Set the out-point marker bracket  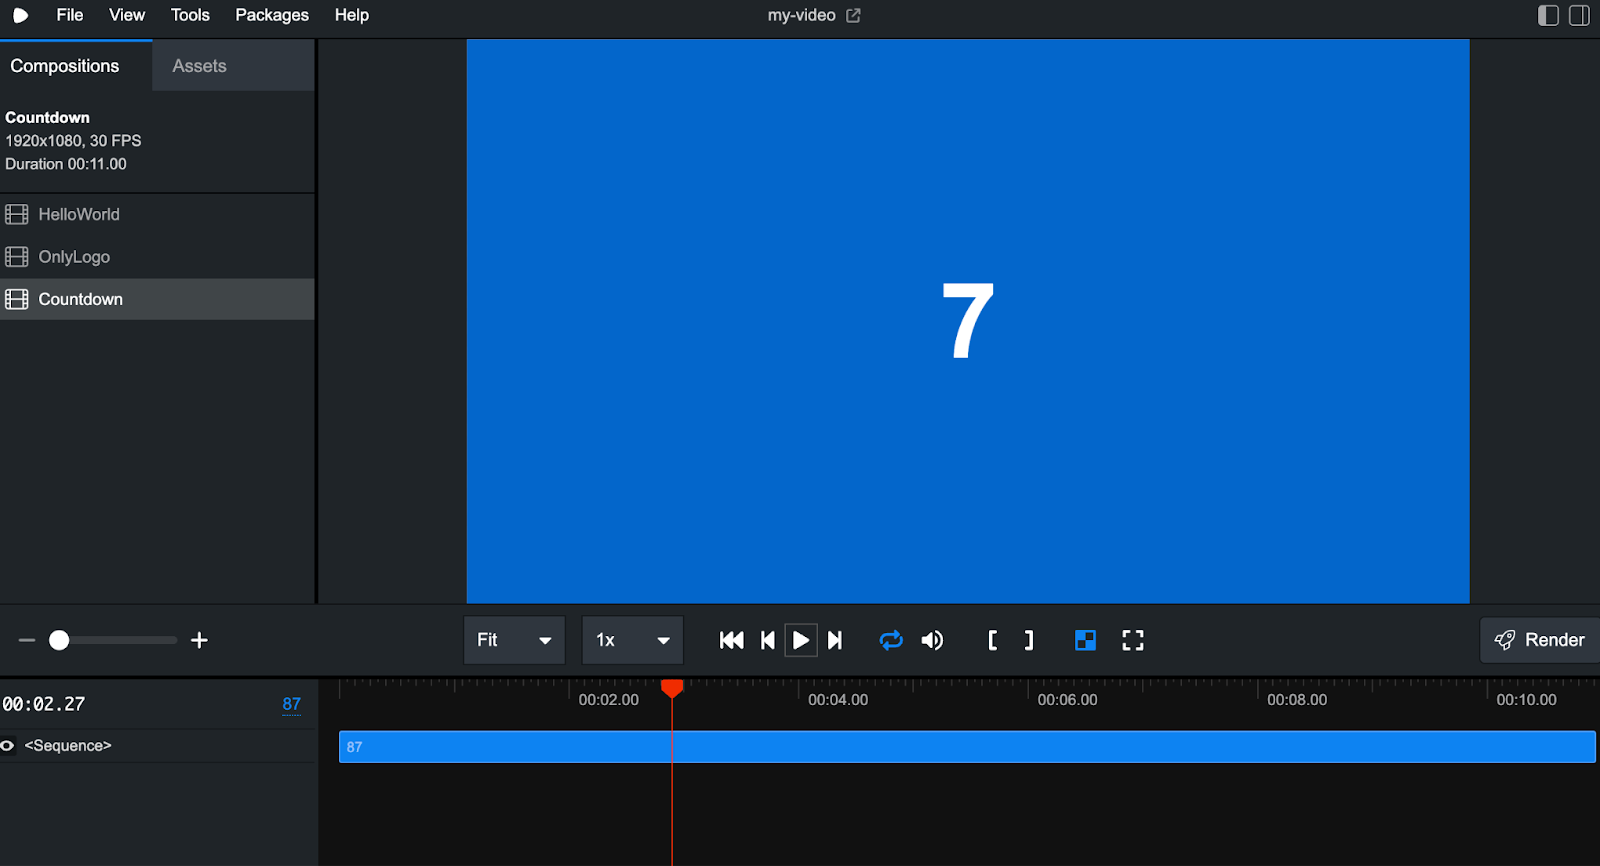(x=1029, y=640)
